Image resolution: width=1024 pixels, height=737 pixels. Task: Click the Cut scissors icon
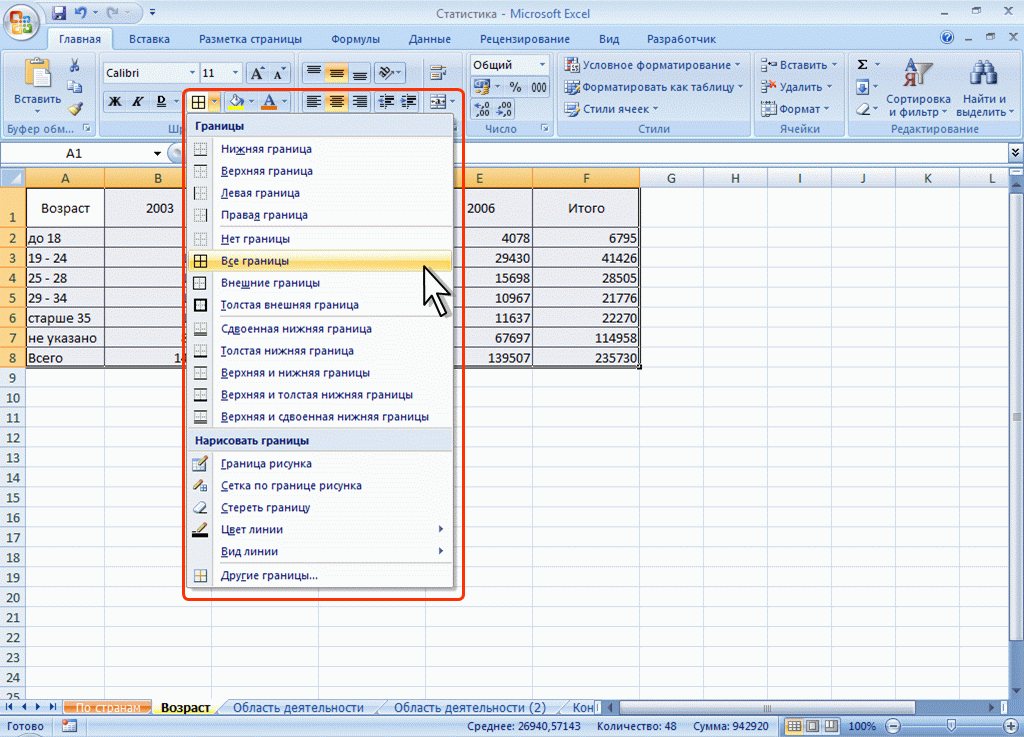75,65
